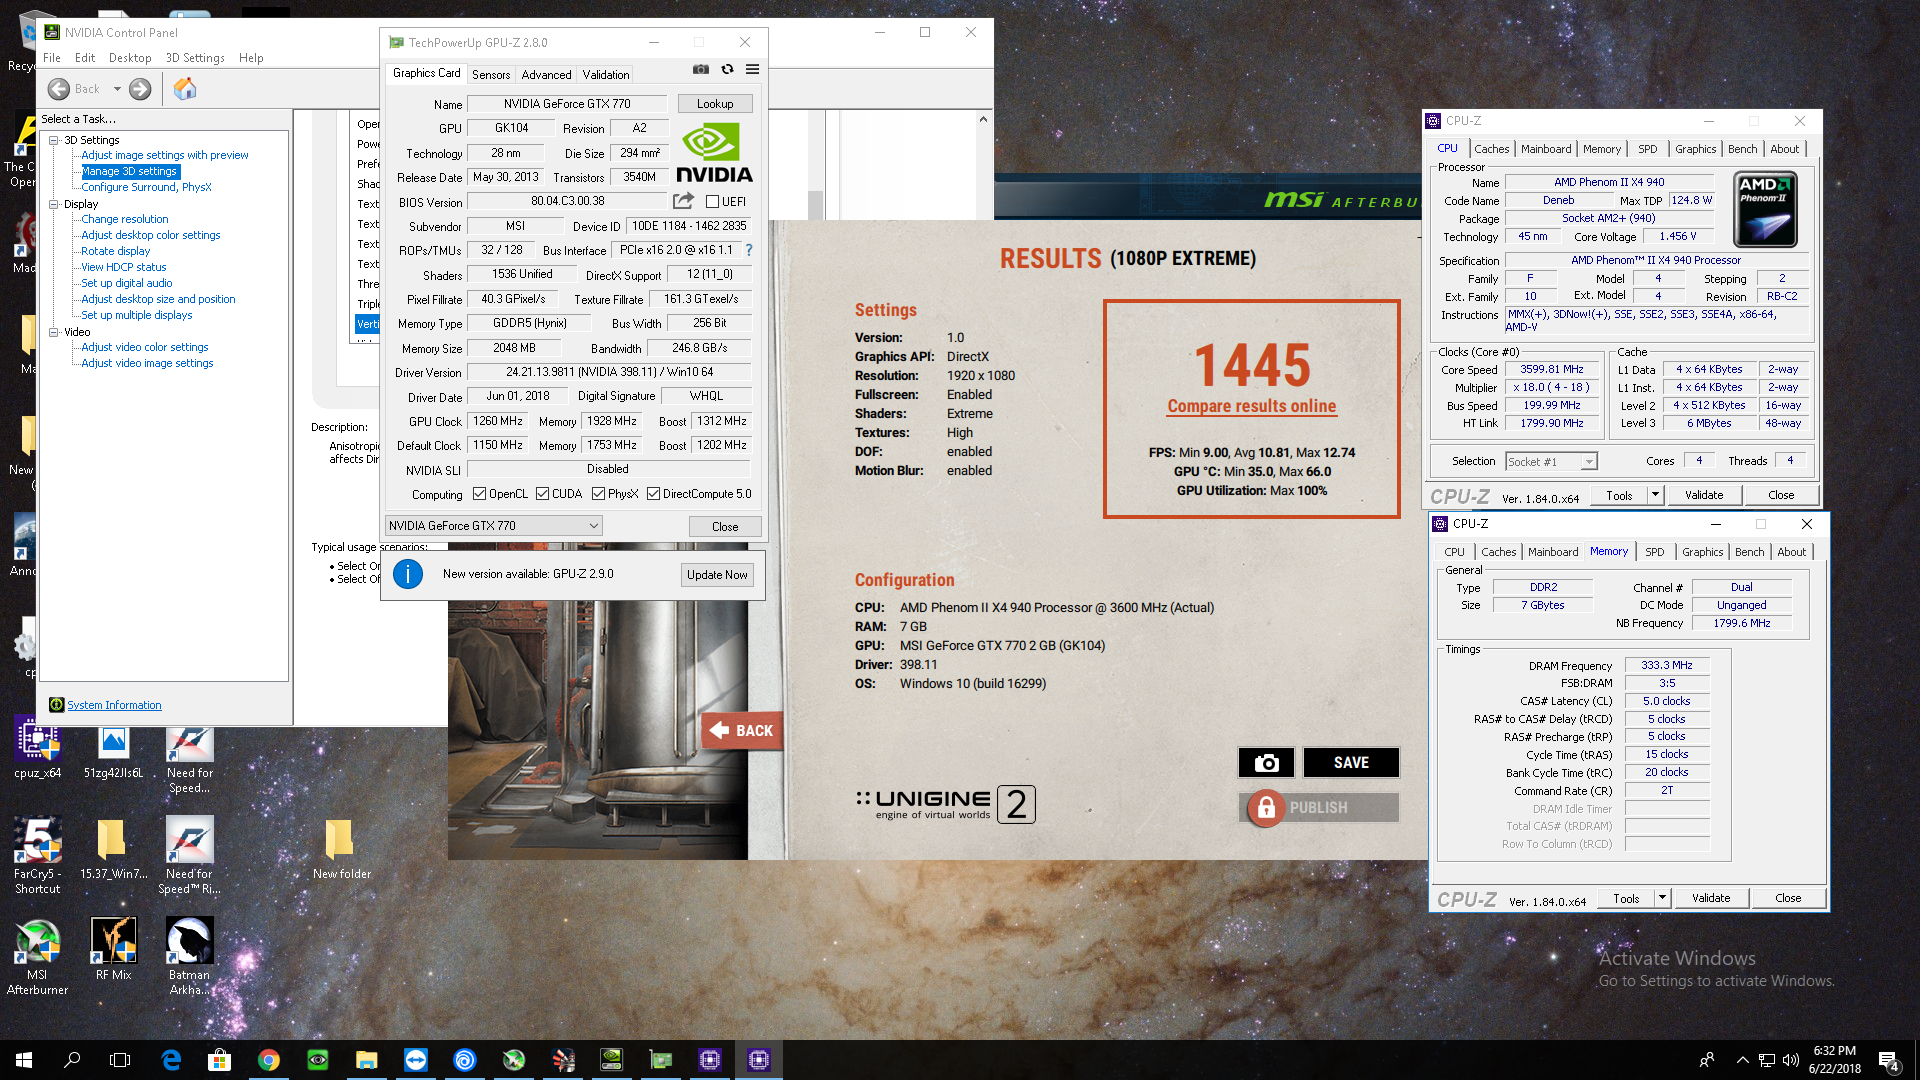Click the Windows Start button
The image size is (1920, 1080).
pos(24,1060)
